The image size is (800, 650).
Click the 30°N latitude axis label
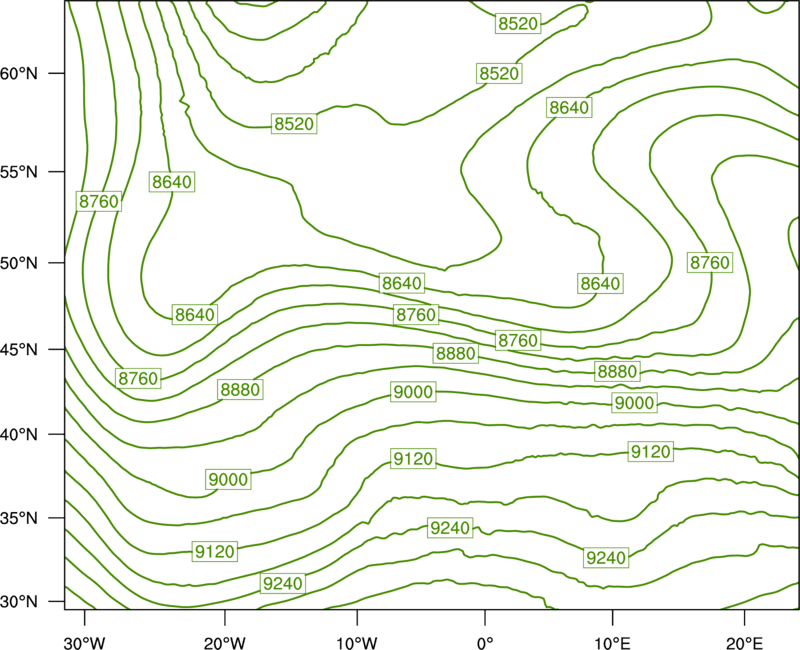tap(19, 602)
